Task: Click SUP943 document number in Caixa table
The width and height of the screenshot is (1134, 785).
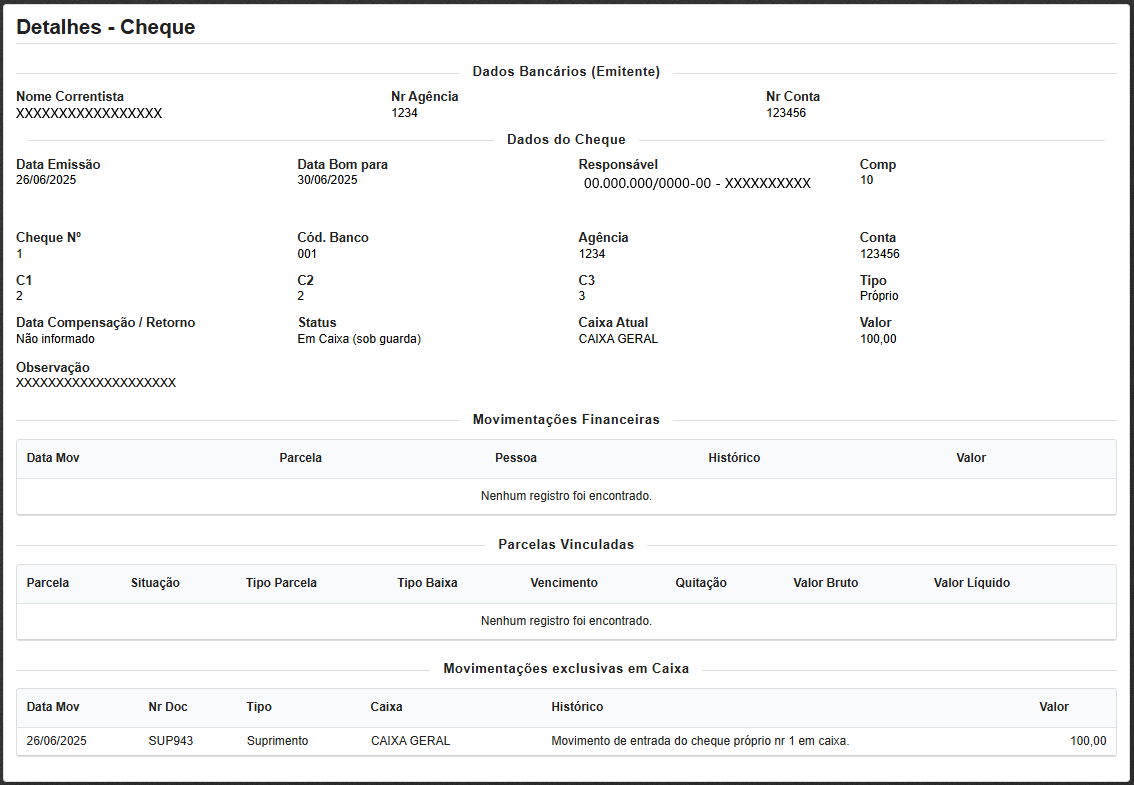Action: 169,741
